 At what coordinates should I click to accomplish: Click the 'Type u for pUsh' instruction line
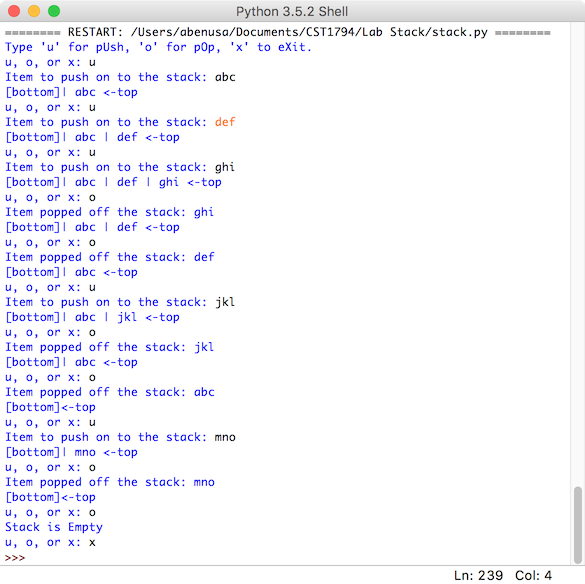click(158, 47)
